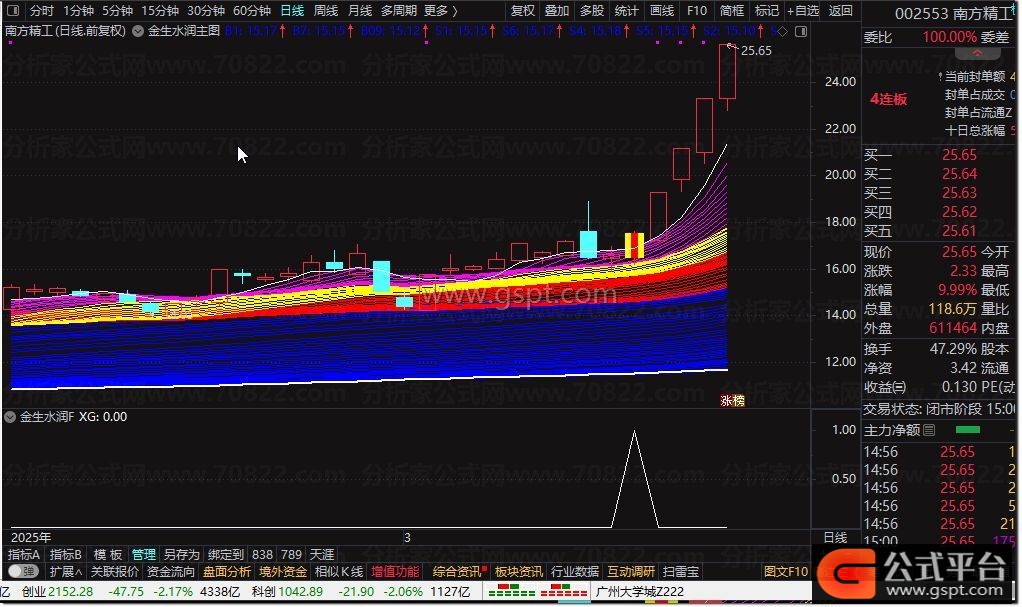
Task: Select the 30分钟 period
Action: 206,10
